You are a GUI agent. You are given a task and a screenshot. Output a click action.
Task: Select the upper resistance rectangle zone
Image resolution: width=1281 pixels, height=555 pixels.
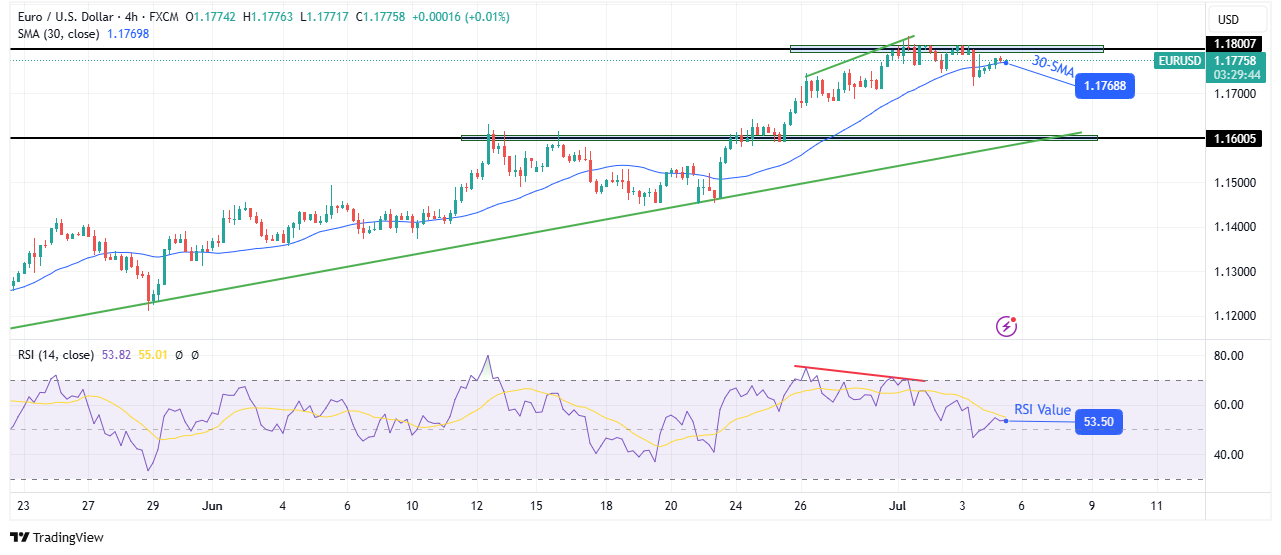[945, 48]
